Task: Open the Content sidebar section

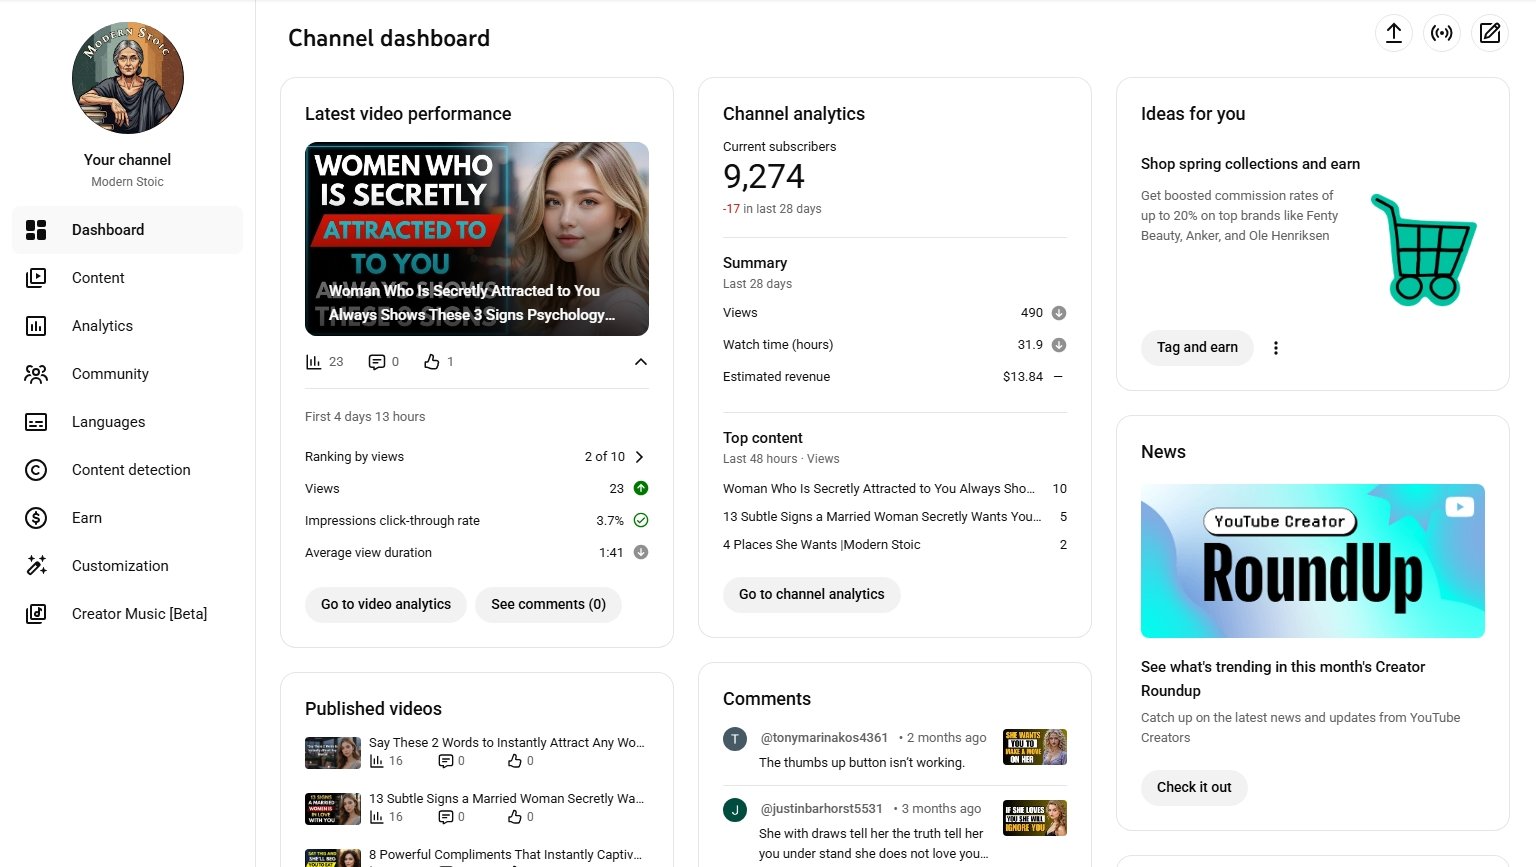Action: click(98, 278)
